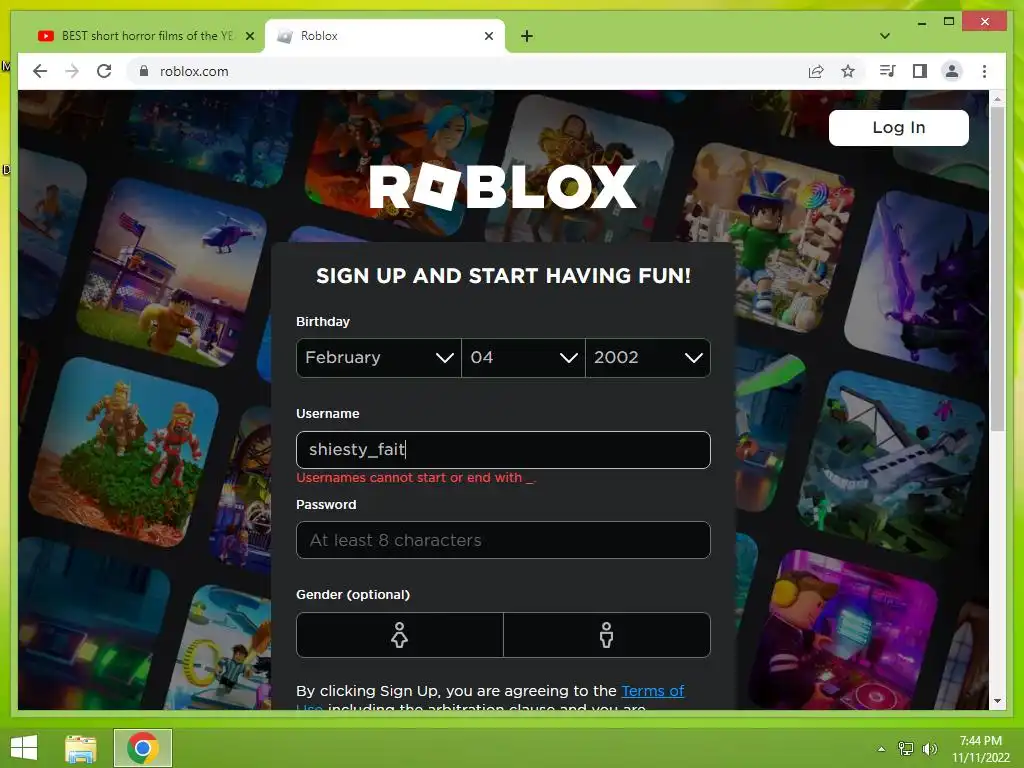Click the page scrollbar thumb

997,268
